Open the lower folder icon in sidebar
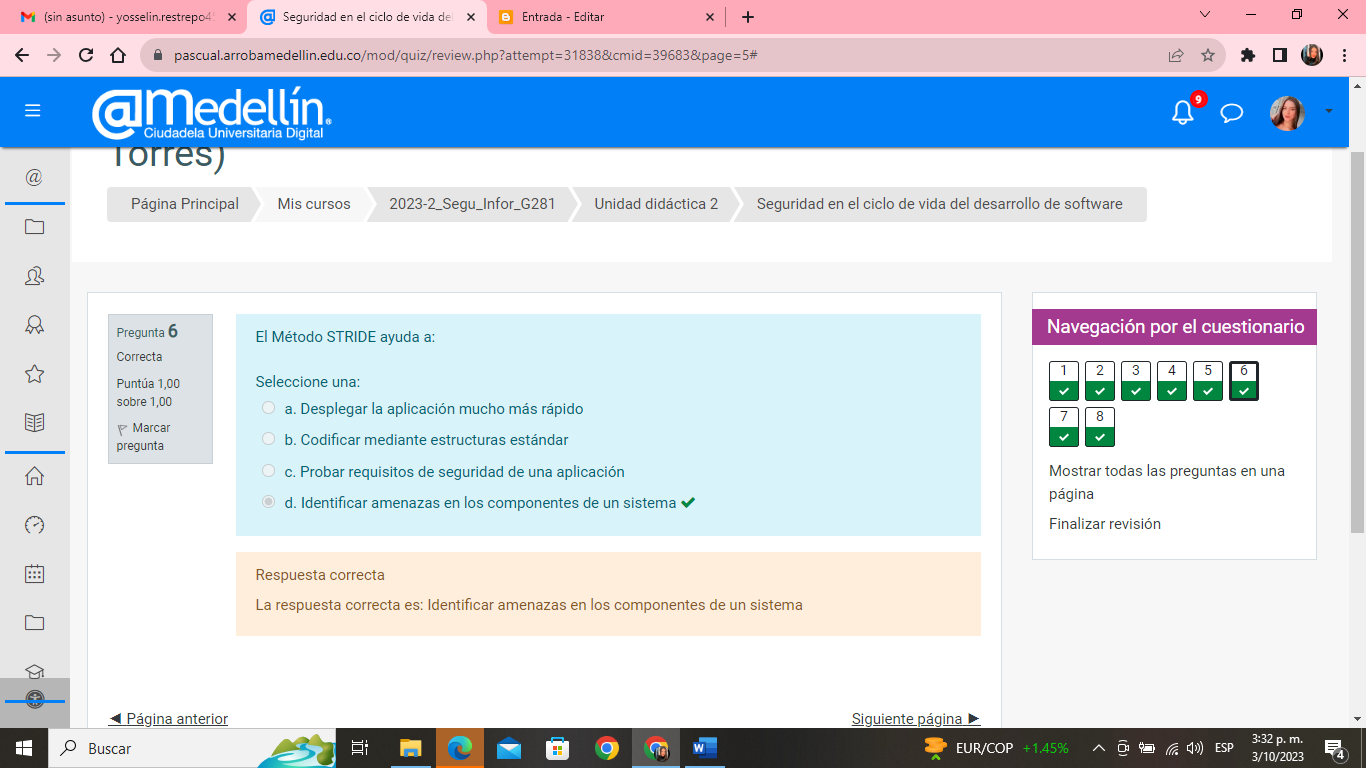This screenshot has height=768, width=1366. (34, 623)
